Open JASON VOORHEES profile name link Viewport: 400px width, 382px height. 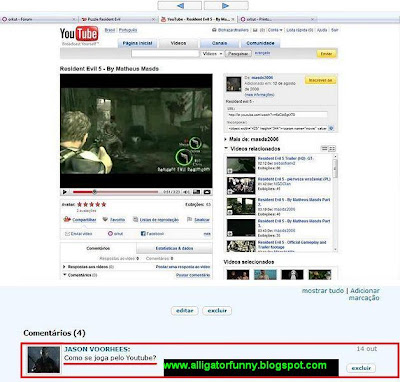[97, 349]
